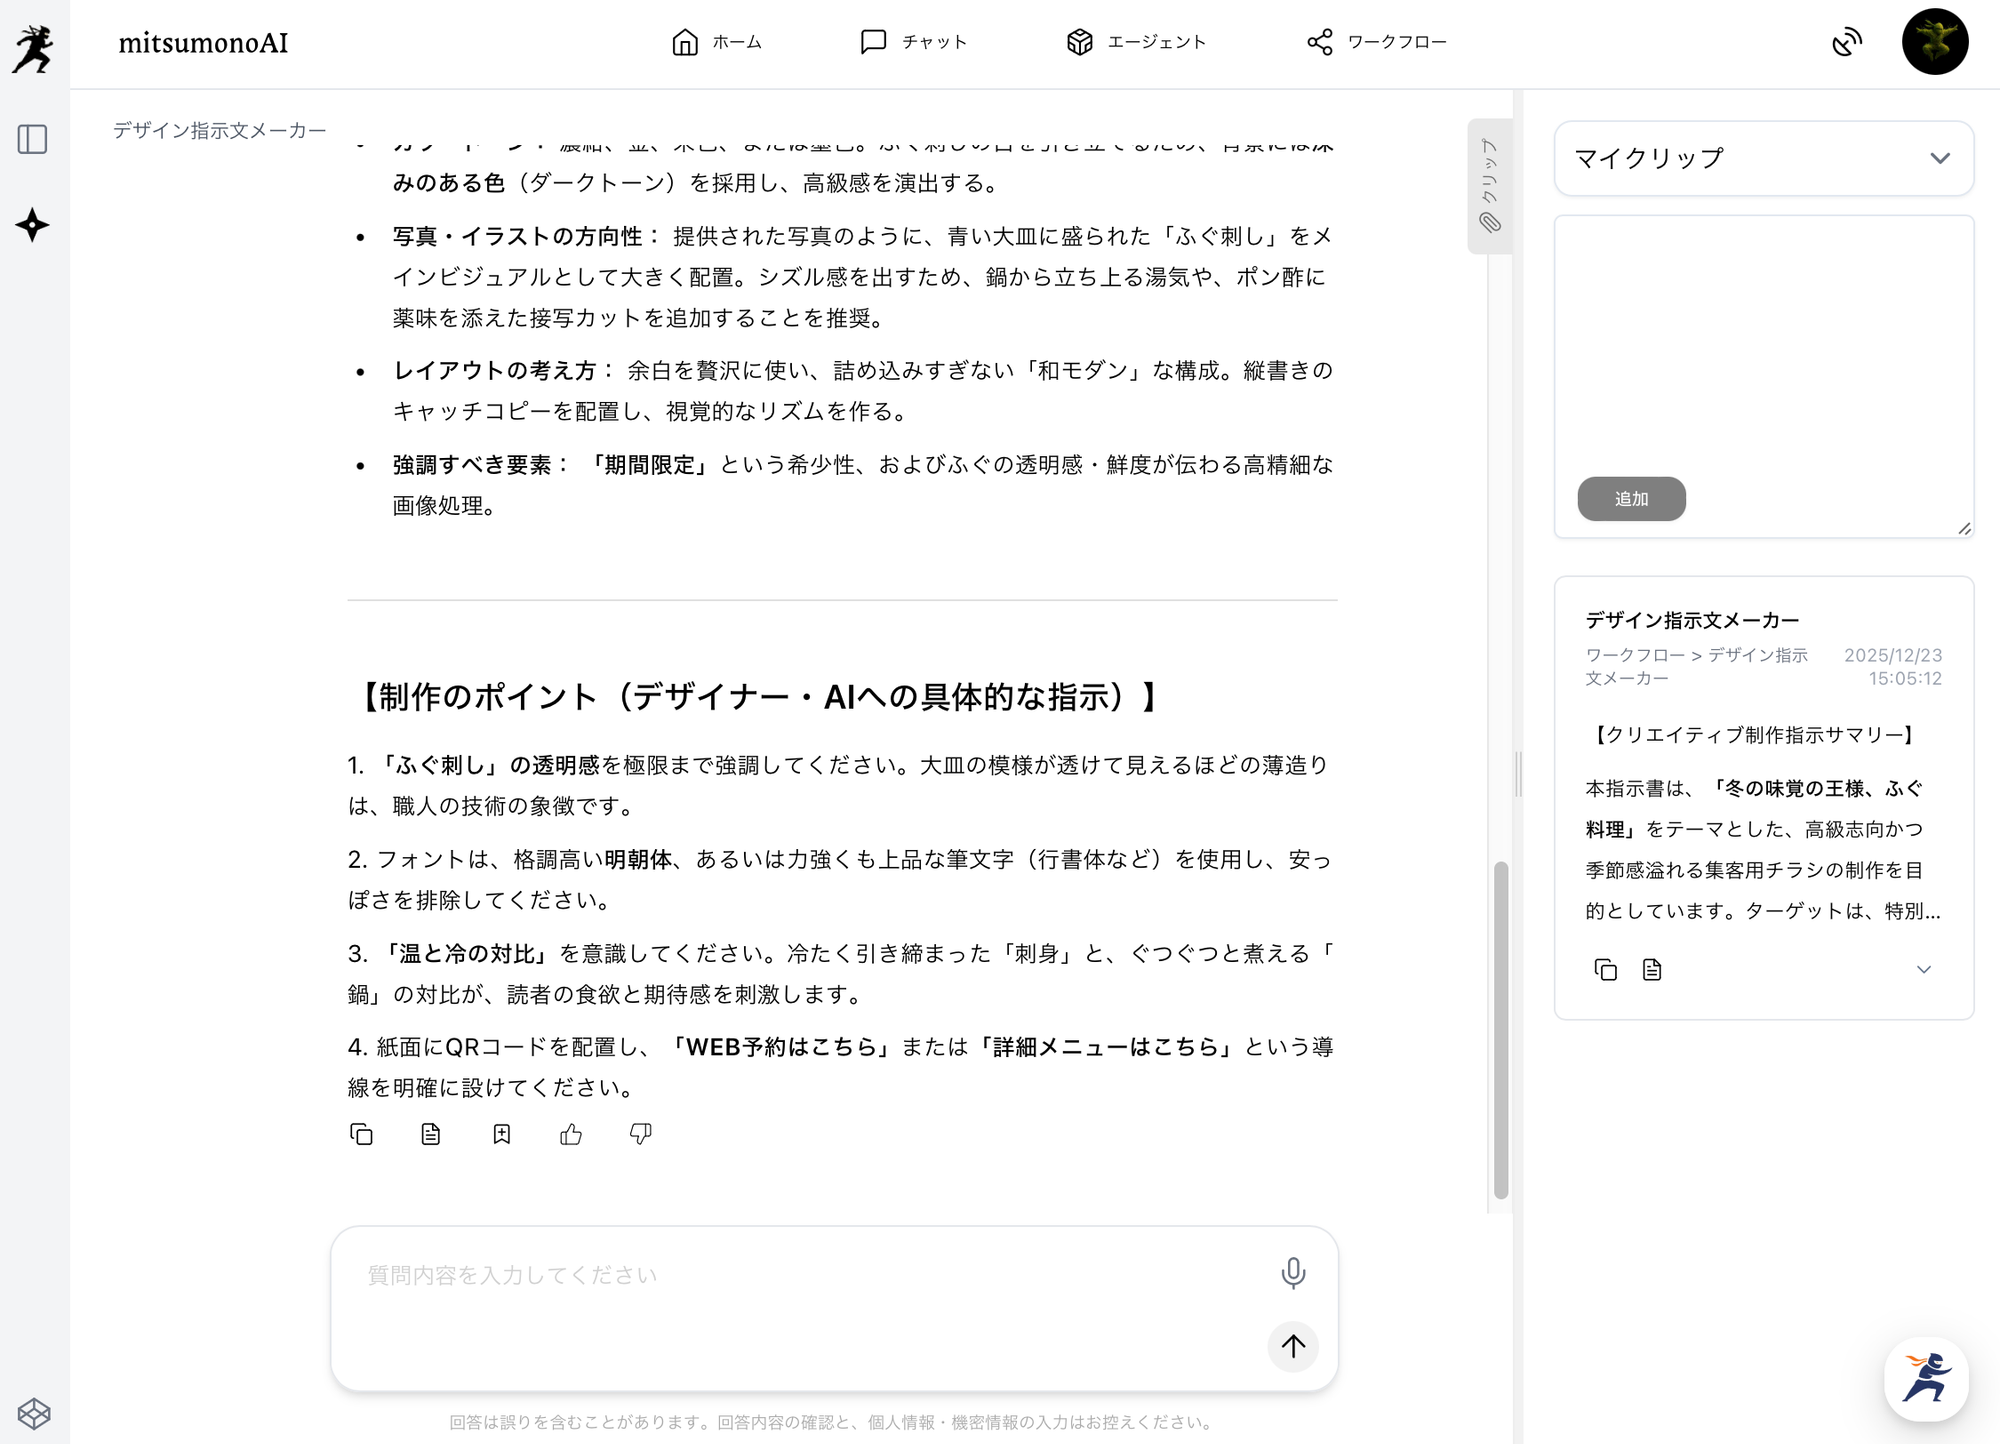2000x1444 pixels.
Task: Toggle the left sidebar panel icon
Action: pyautogui.click(x=33, y=139)
